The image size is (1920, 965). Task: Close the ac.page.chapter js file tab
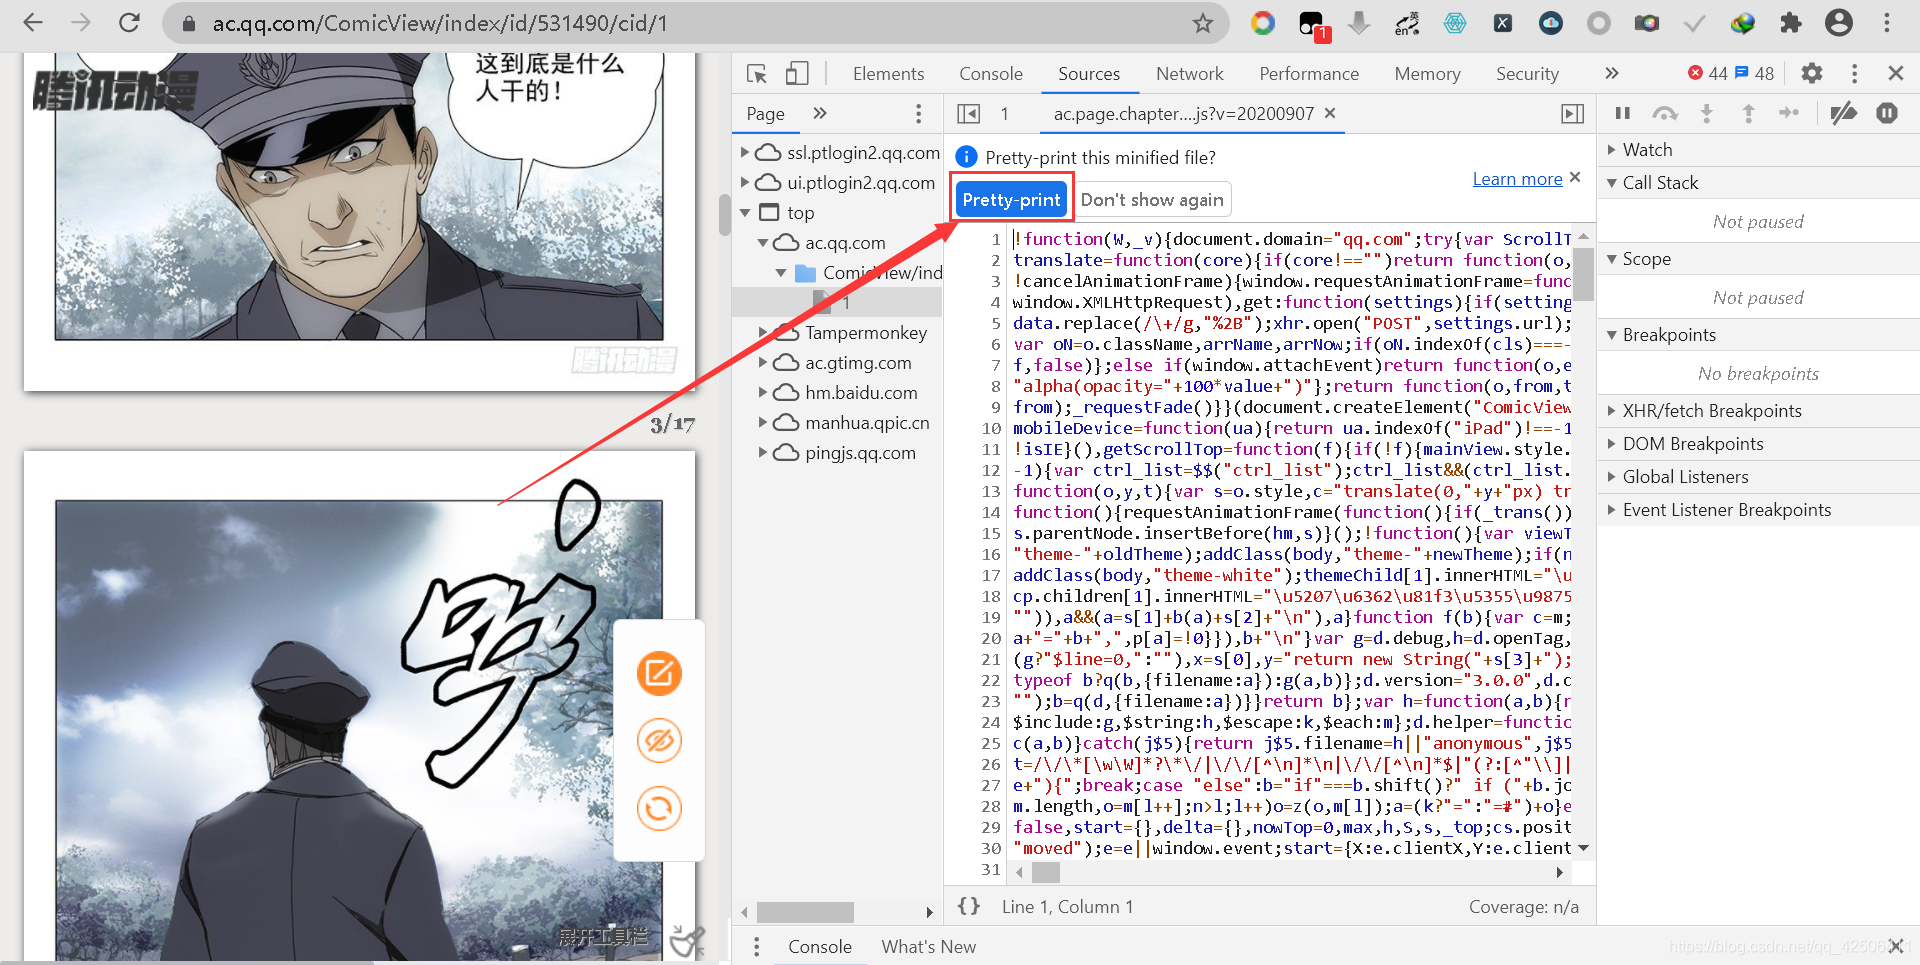tap(1330, 113)
